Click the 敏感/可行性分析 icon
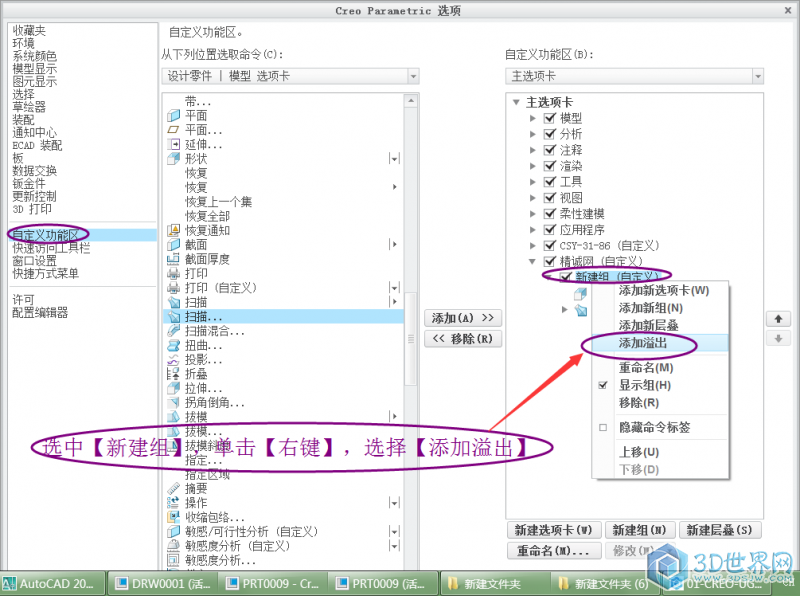Viewport: 800px width, 596px height. 173,532
